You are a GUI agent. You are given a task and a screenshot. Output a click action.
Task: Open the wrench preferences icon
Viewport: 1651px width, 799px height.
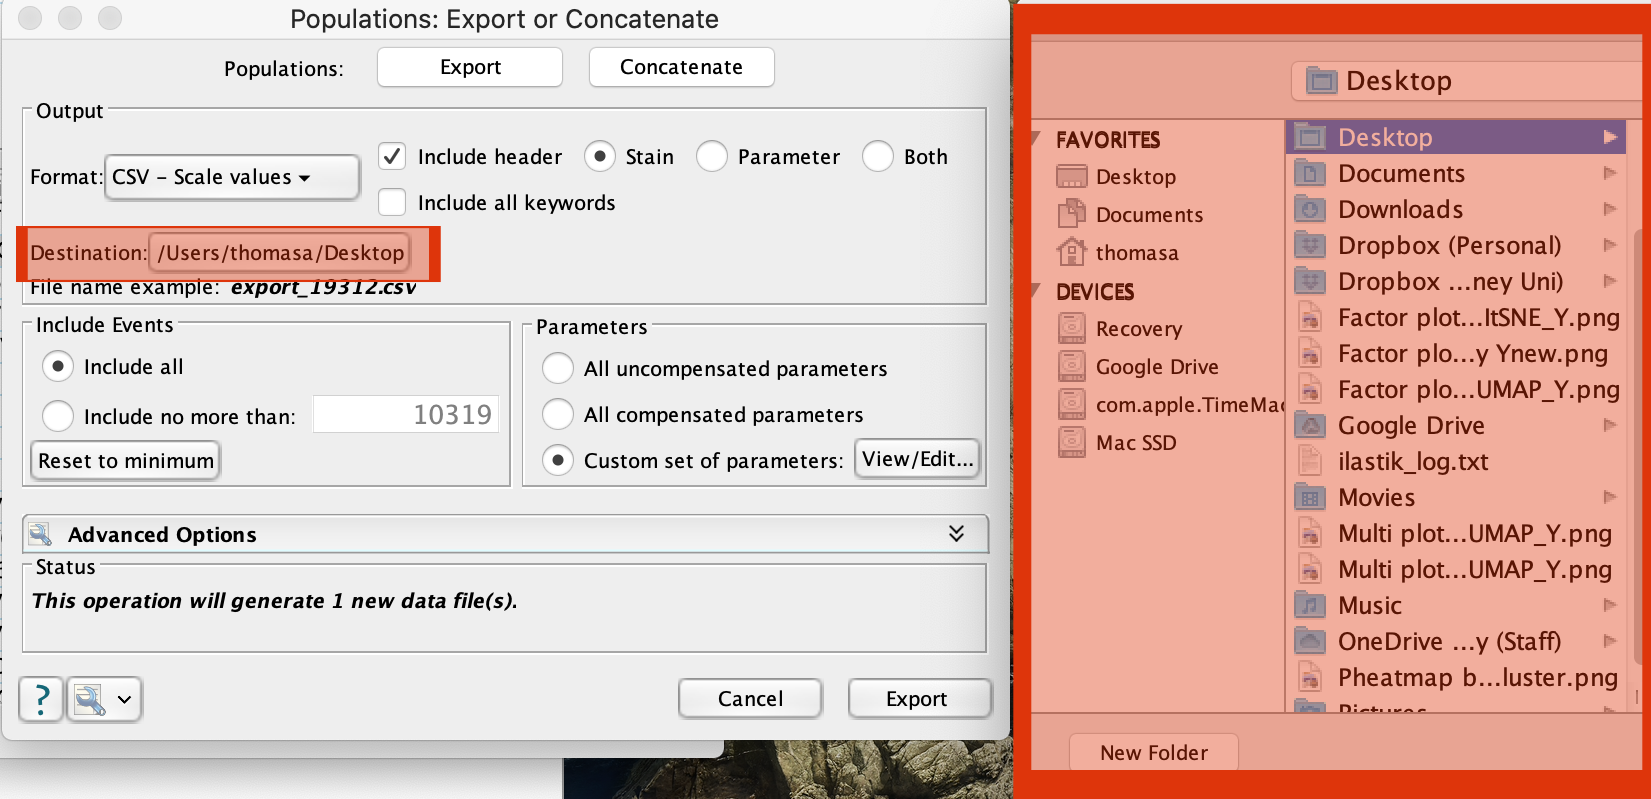90,699
